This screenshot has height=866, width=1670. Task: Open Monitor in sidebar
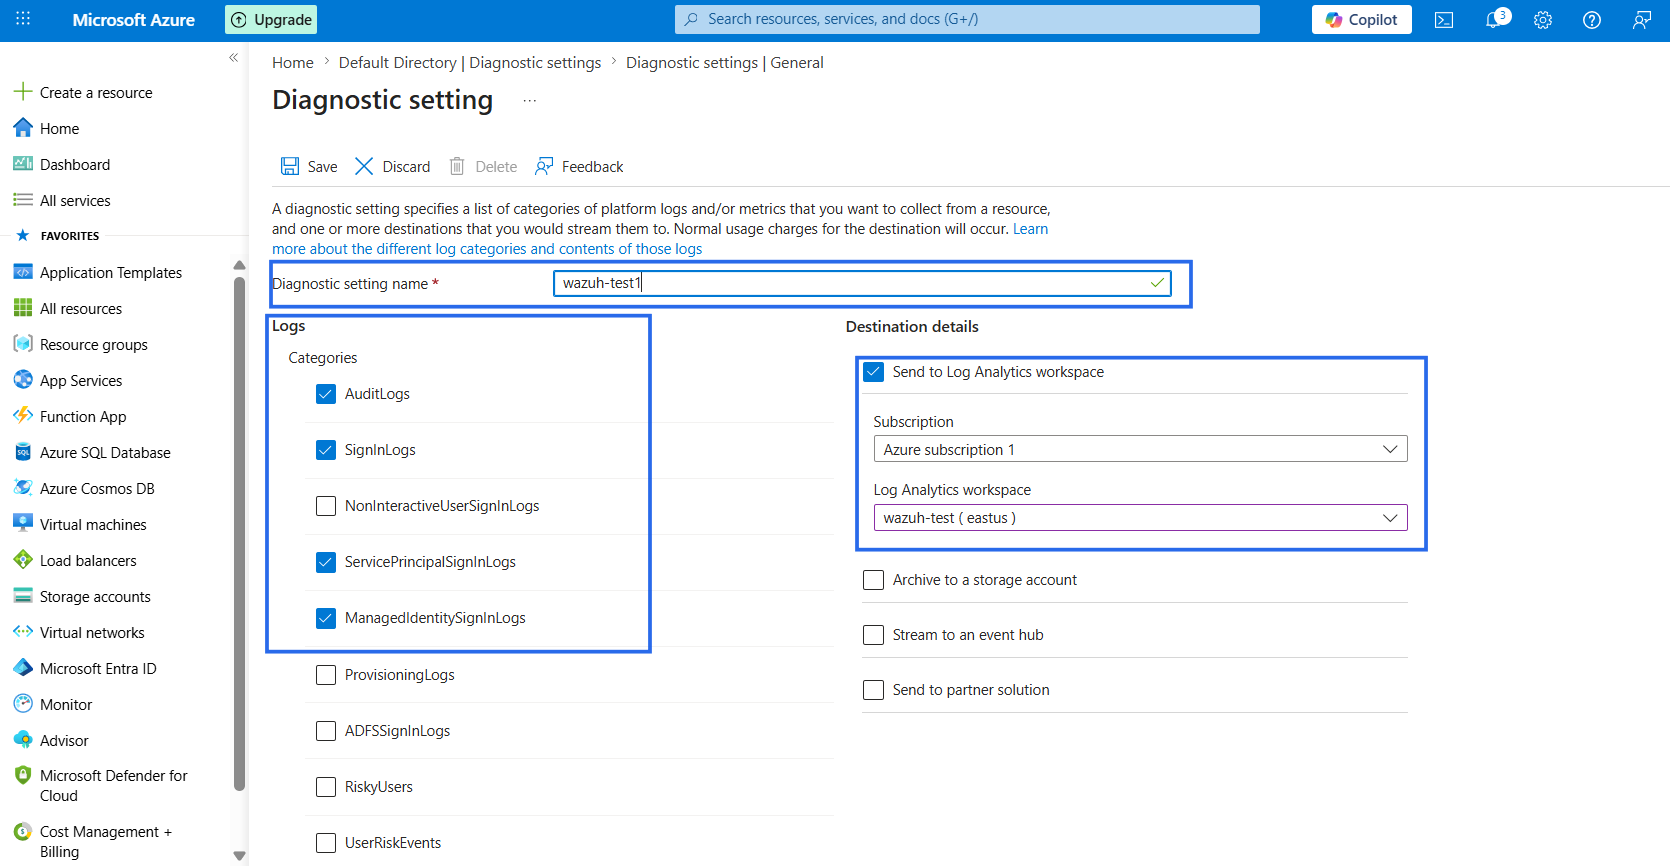pyautogui.click(x=66, y=704)
